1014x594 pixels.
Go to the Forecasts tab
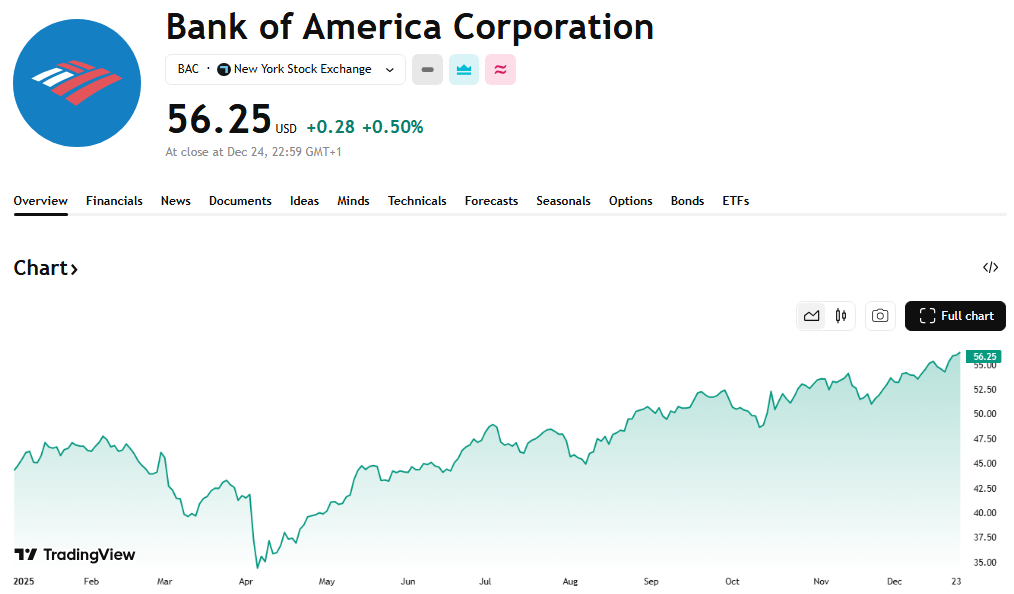point(491,201)
